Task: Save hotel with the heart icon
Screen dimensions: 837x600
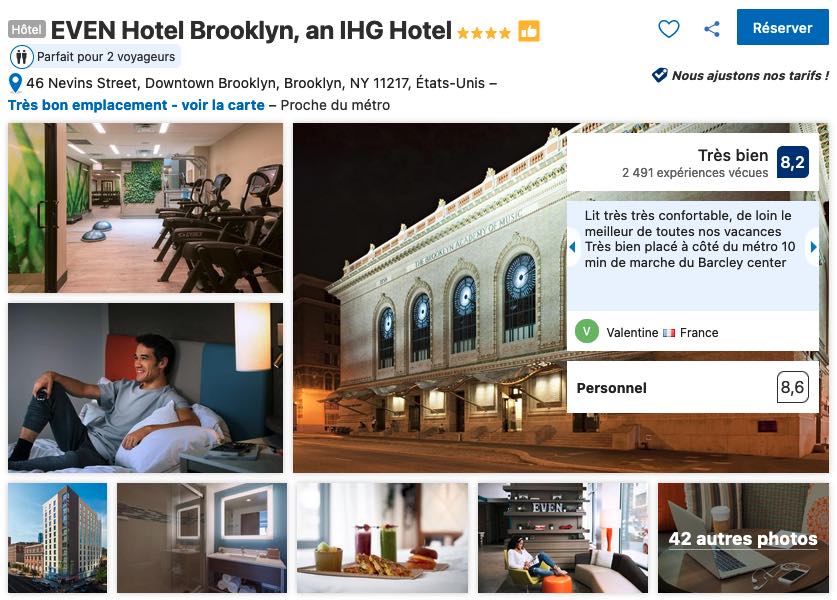Action: (x=668, y=29)
